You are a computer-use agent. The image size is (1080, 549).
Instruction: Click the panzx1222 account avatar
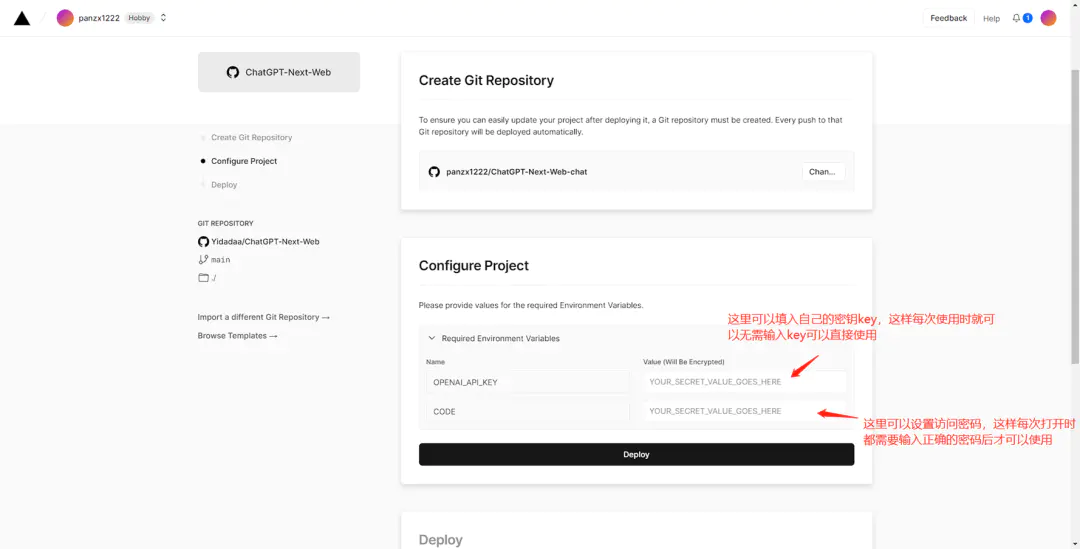coord(65,18)
